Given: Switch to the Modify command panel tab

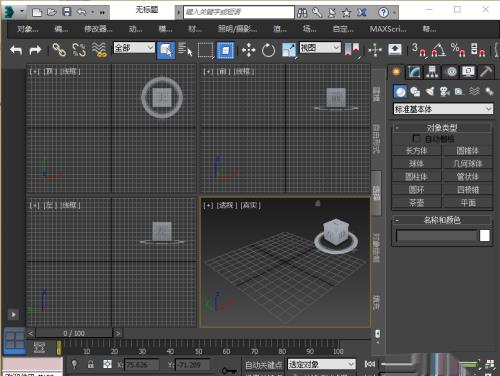Looking at the screenshot, I should [414, 72].
